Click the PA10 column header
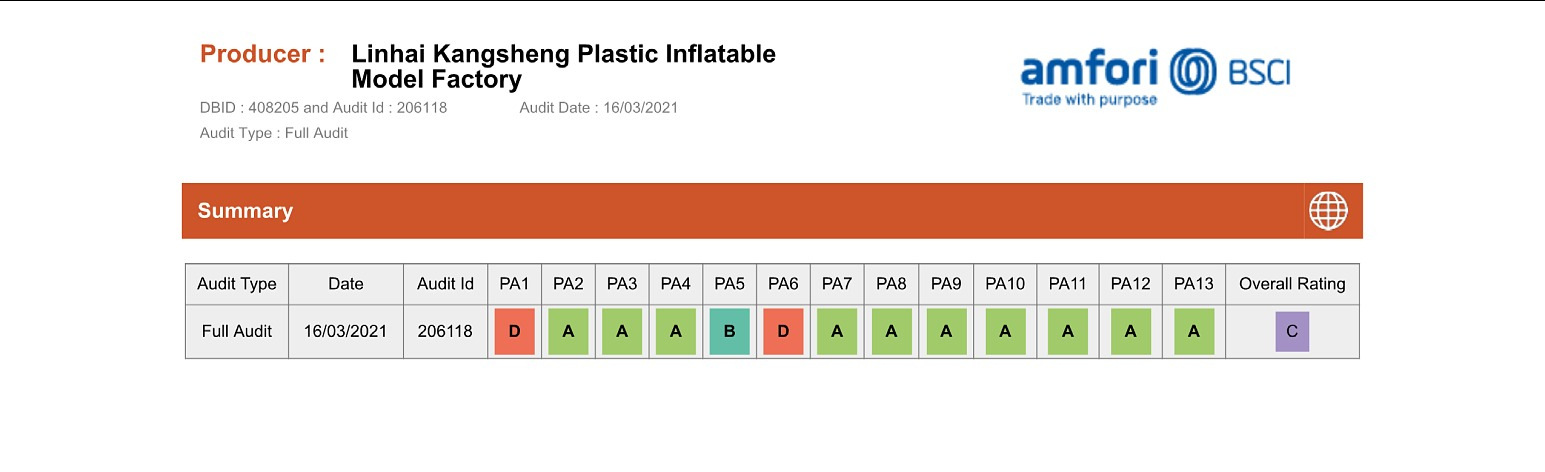 1005,284
